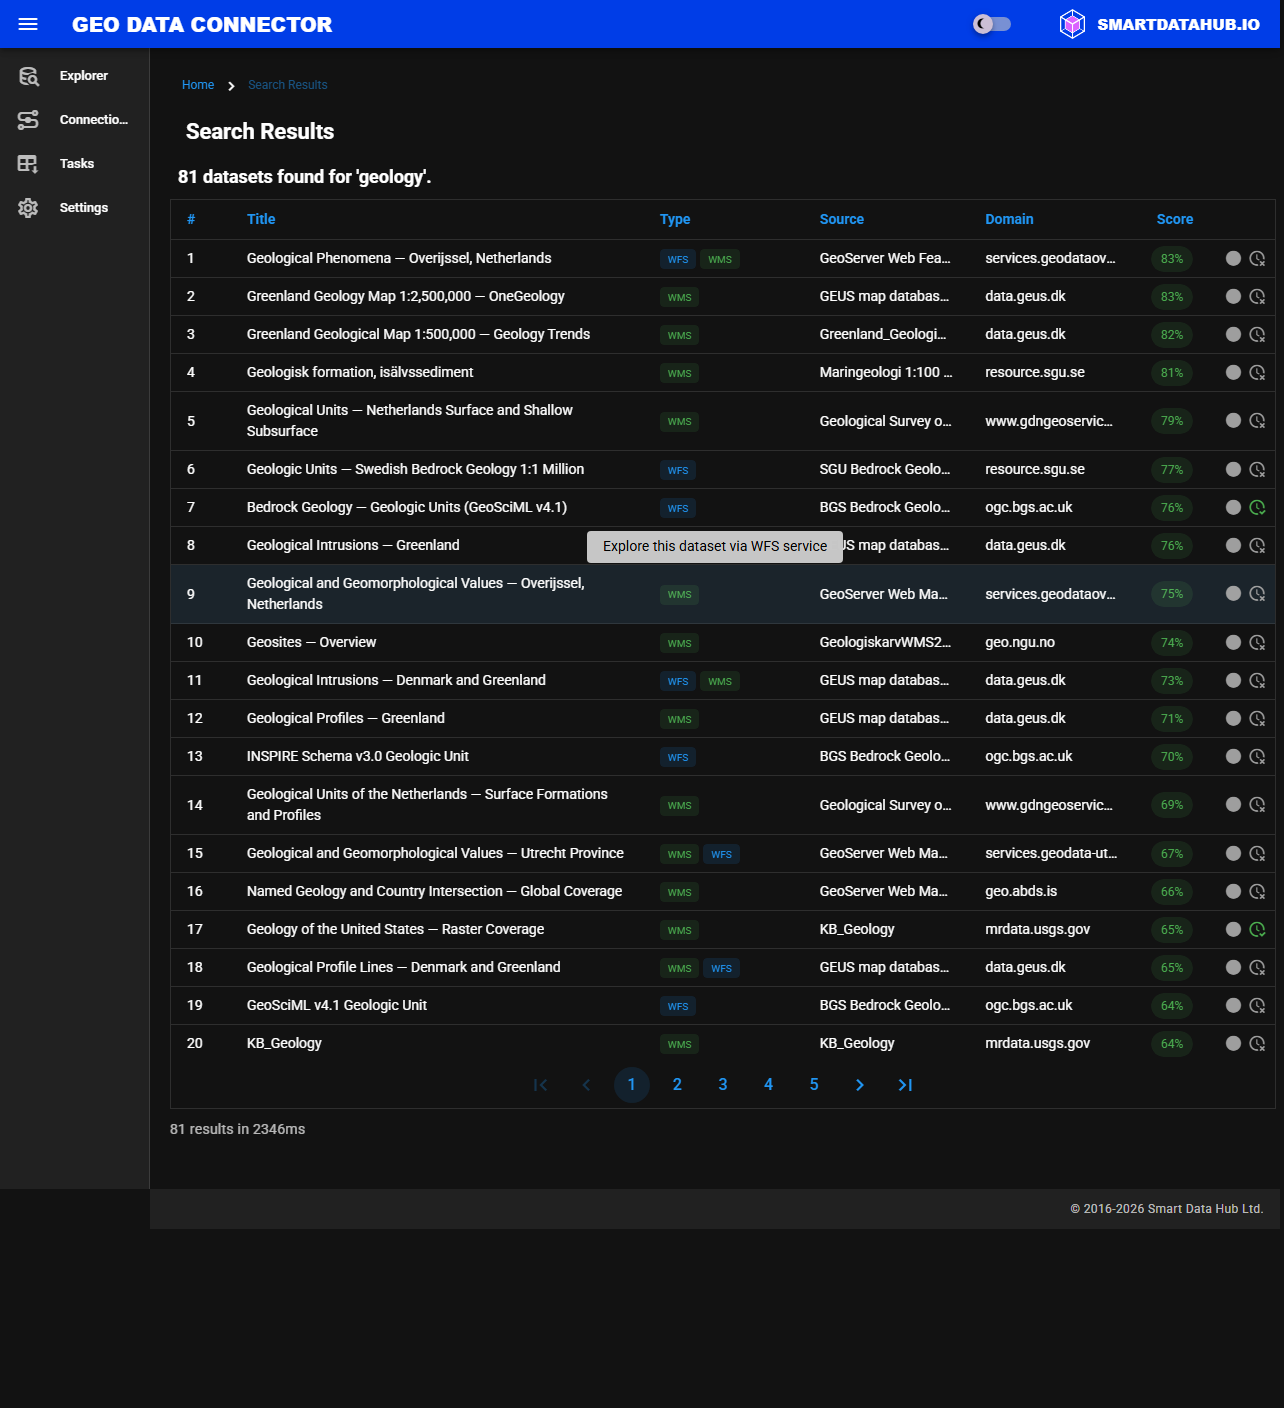Image resolution: width=1284 pixels, height=1408 pixels.
Task: Click the Domain column header
Action: click(x=1009, y=219)
